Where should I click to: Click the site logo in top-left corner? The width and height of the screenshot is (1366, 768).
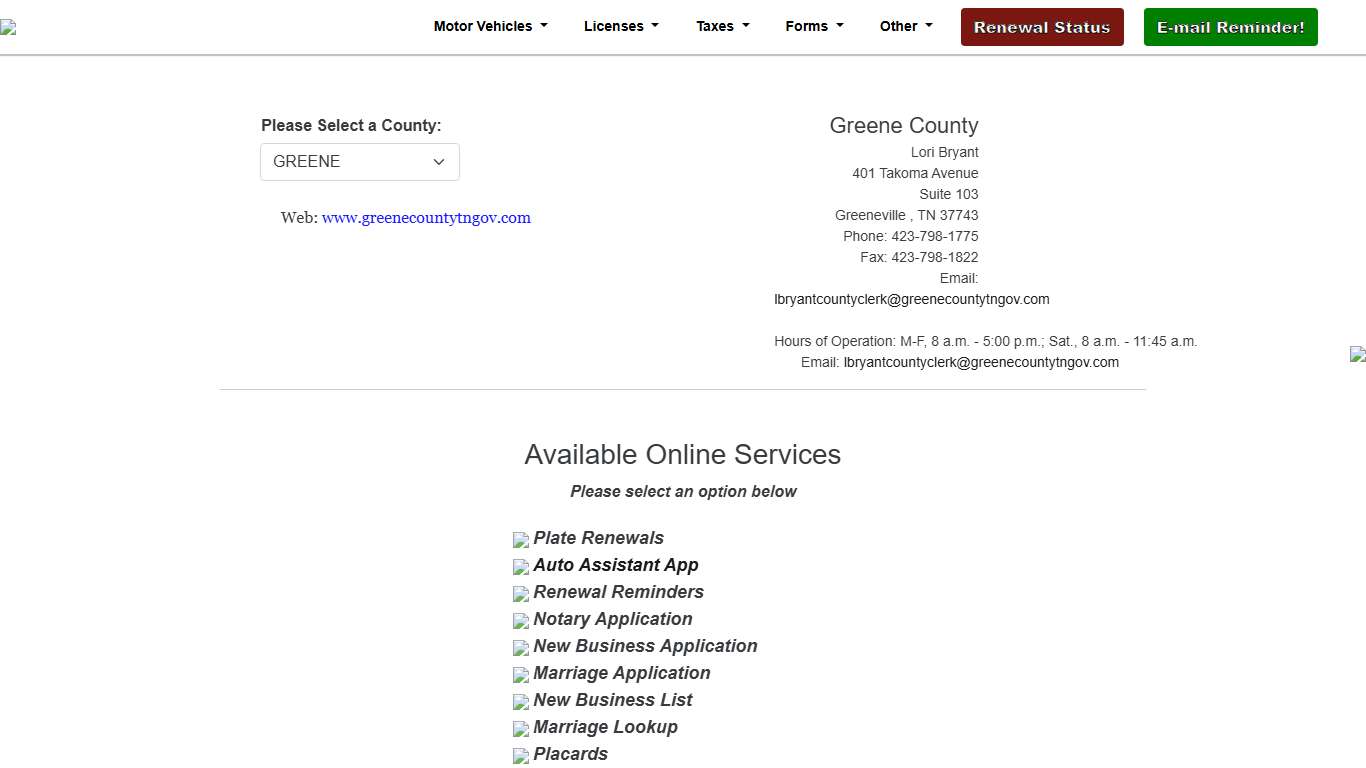coord(8,28)
